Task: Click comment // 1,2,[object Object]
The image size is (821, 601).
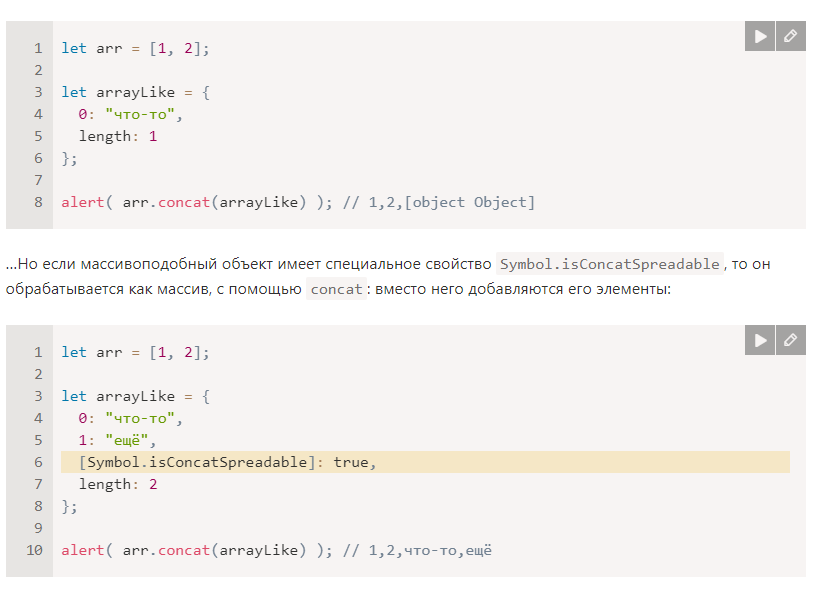Action: (x=439, y=203)
